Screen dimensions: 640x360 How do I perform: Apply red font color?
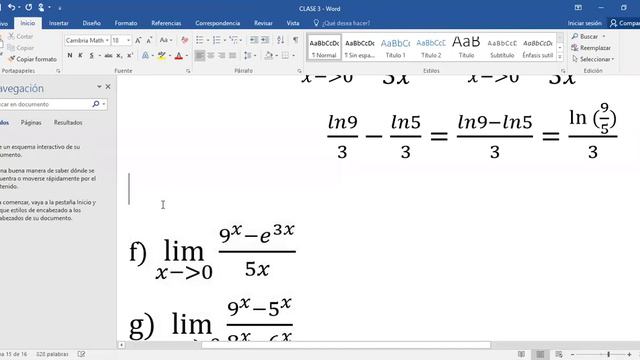[178, 55]
